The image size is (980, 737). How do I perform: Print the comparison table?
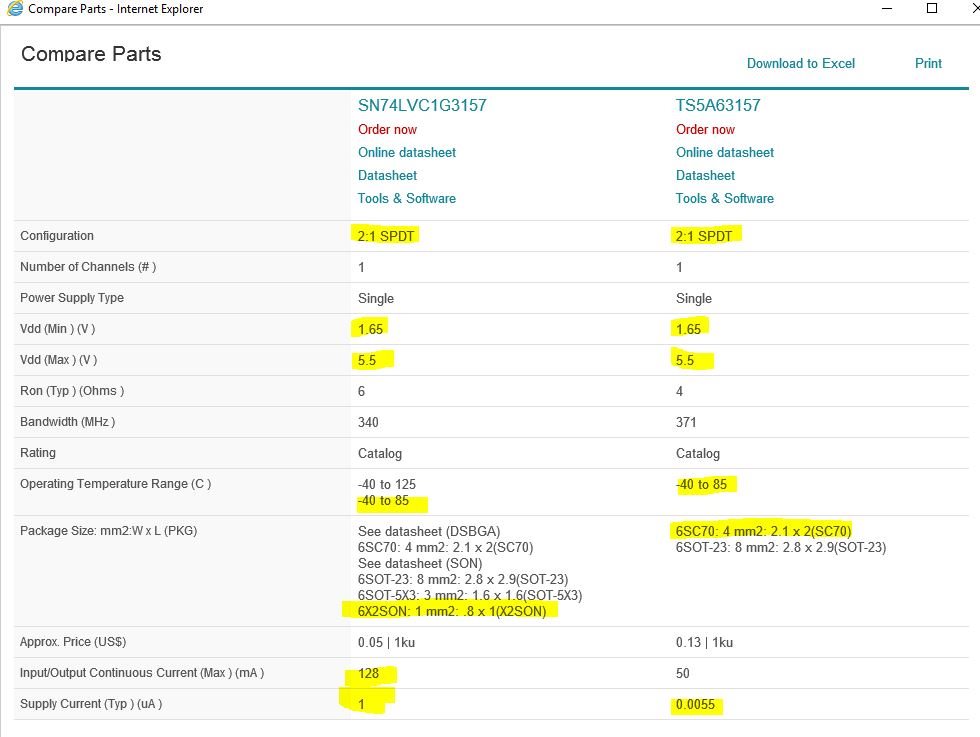click(928, 63)
